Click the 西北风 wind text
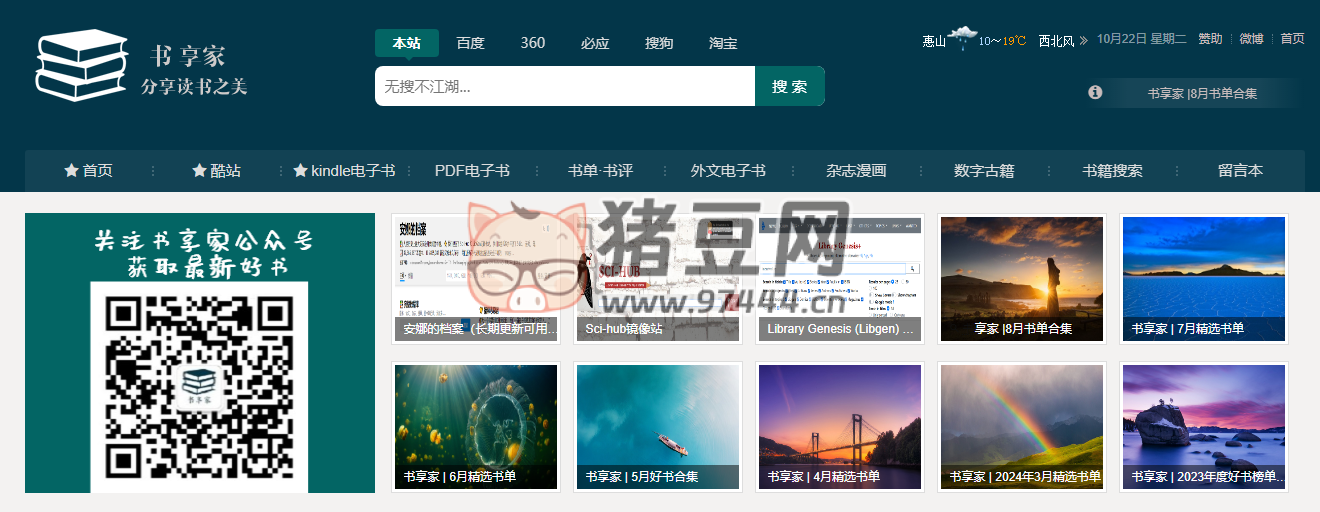This screenshot has height=512, width=1320. (x=1056, y=41)
